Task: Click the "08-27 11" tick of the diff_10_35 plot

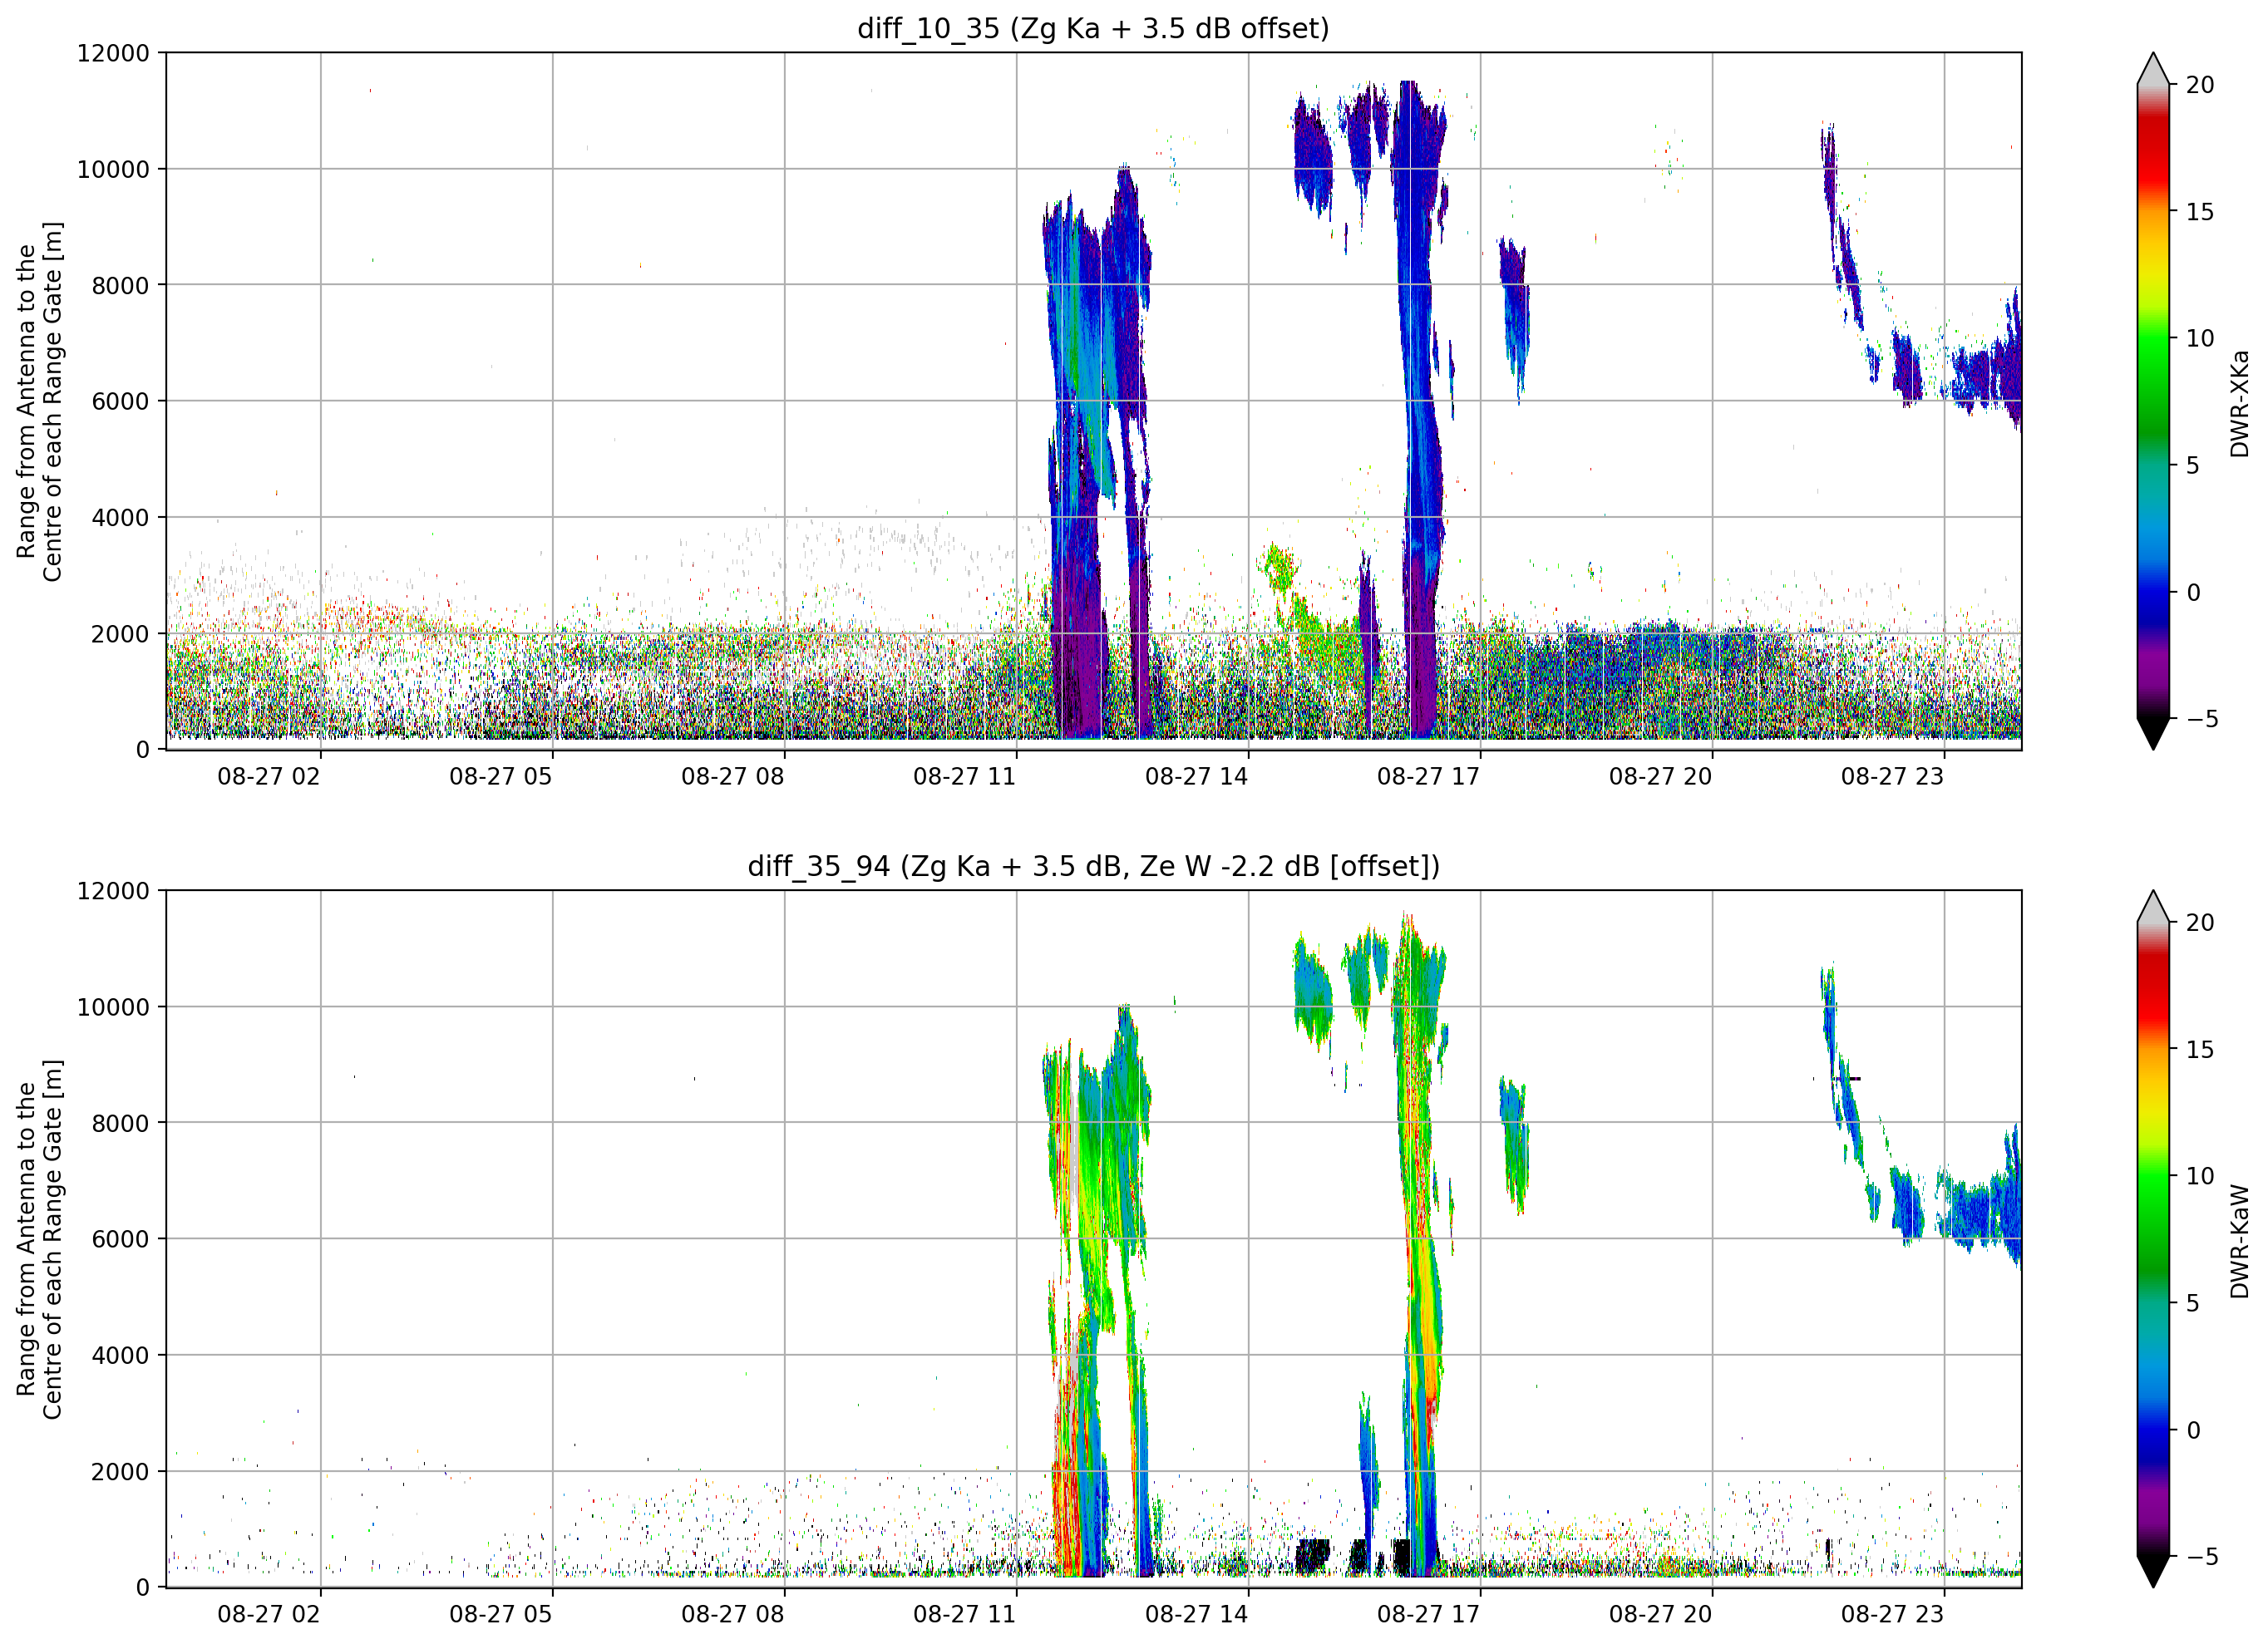Action: click(x=965, y=776)
